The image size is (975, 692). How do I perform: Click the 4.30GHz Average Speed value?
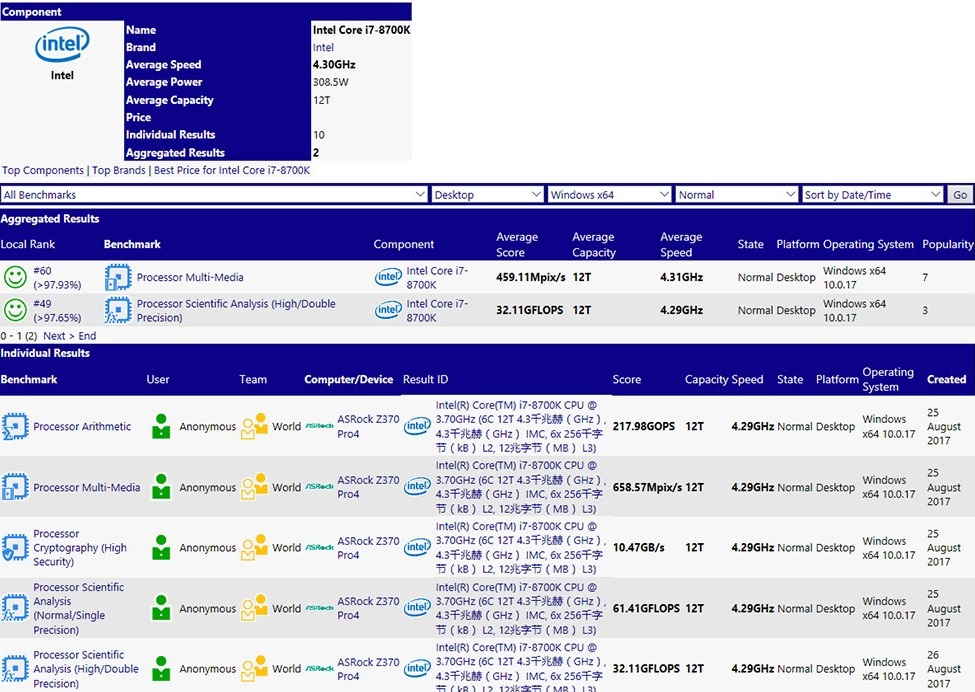(x=334, y=65)
